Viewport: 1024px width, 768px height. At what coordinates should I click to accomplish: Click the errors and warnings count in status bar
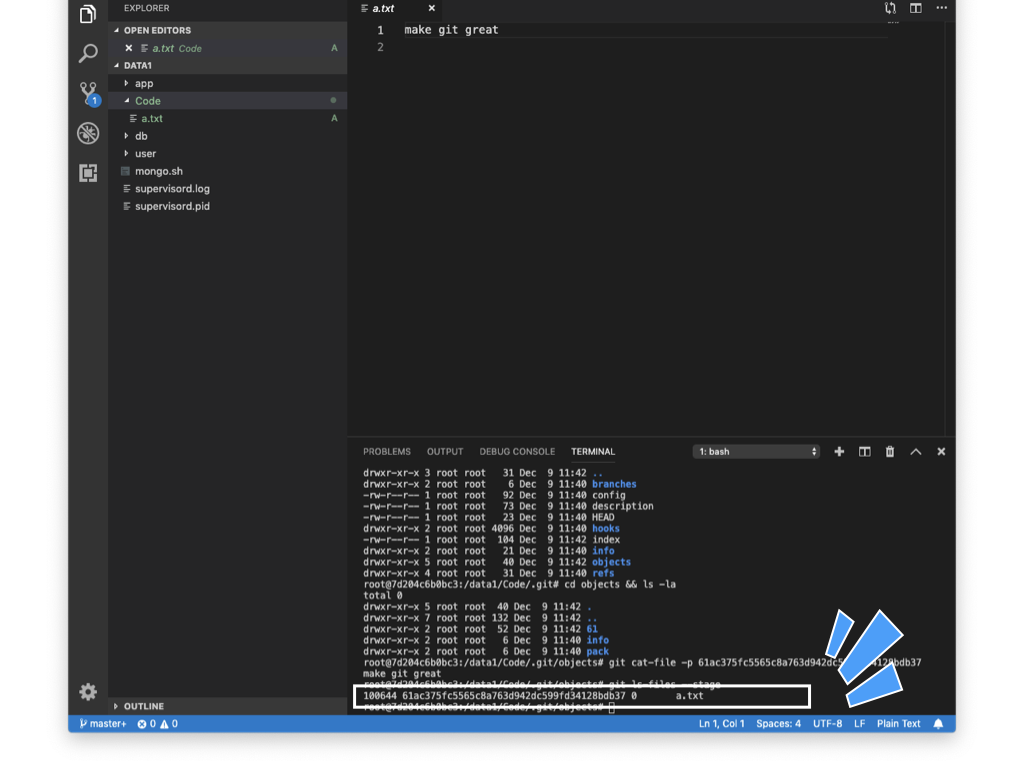[x=157, y=724]
